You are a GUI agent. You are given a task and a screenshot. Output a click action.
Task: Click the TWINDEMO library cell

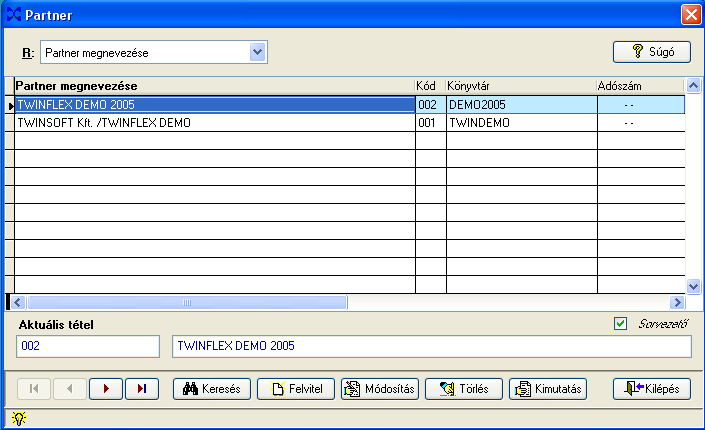pyautogui.click(x=522, y=123)
